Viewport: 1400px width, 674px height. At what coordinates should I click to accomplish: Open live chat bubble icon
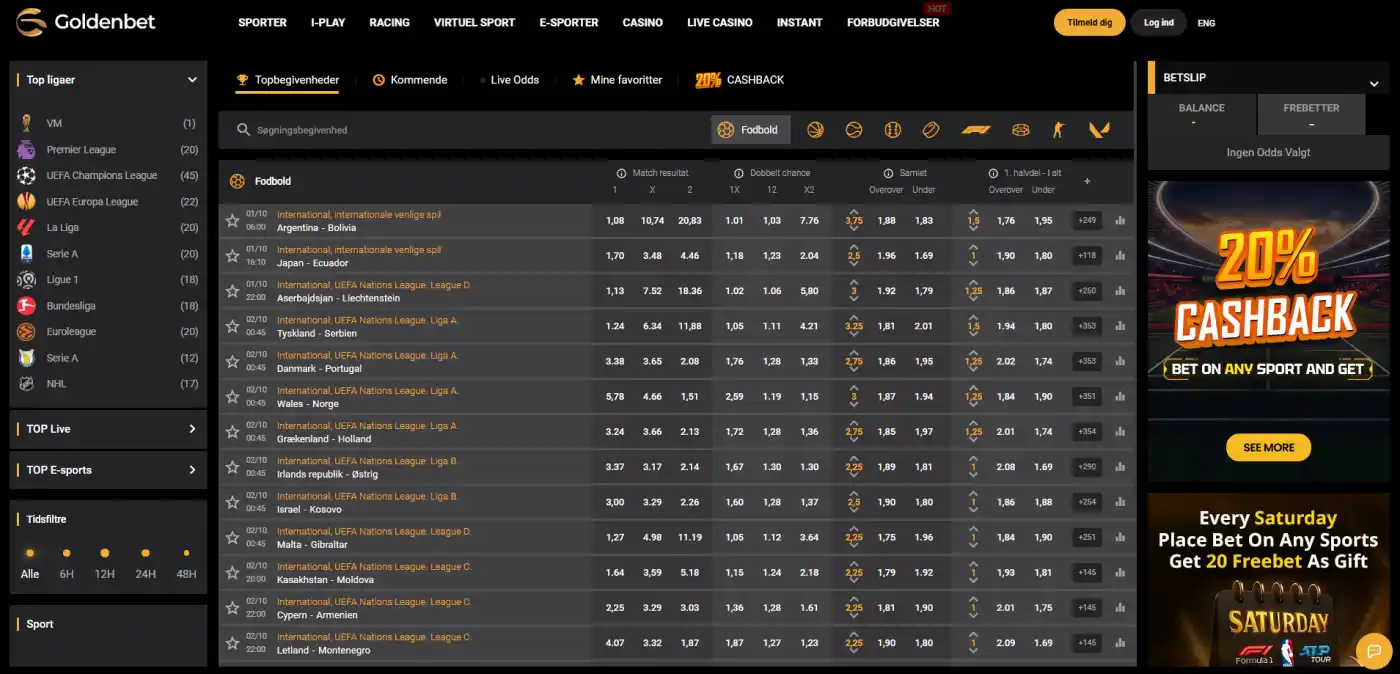pyautogui.click(x=1373, y=650)
